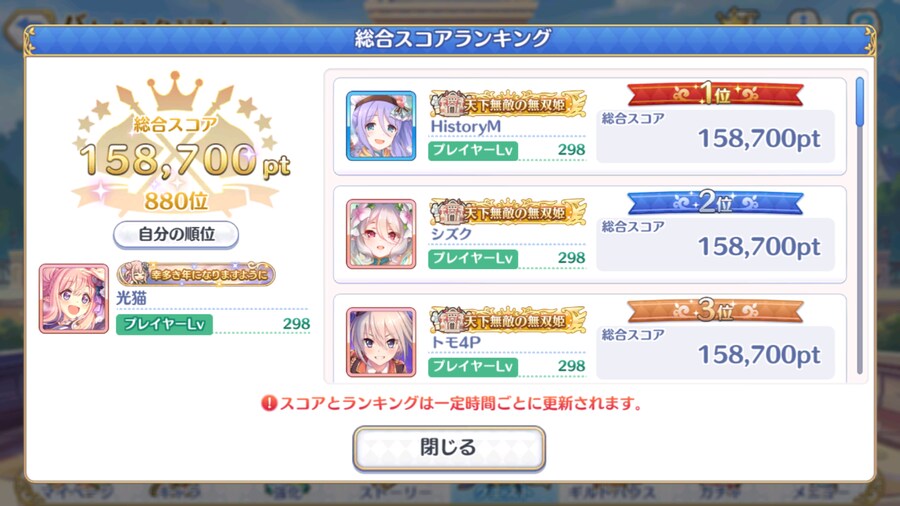Viewport: 900px width, 506px height.
Task: Open シズク's character avatar
Action: tap(381, 234)
